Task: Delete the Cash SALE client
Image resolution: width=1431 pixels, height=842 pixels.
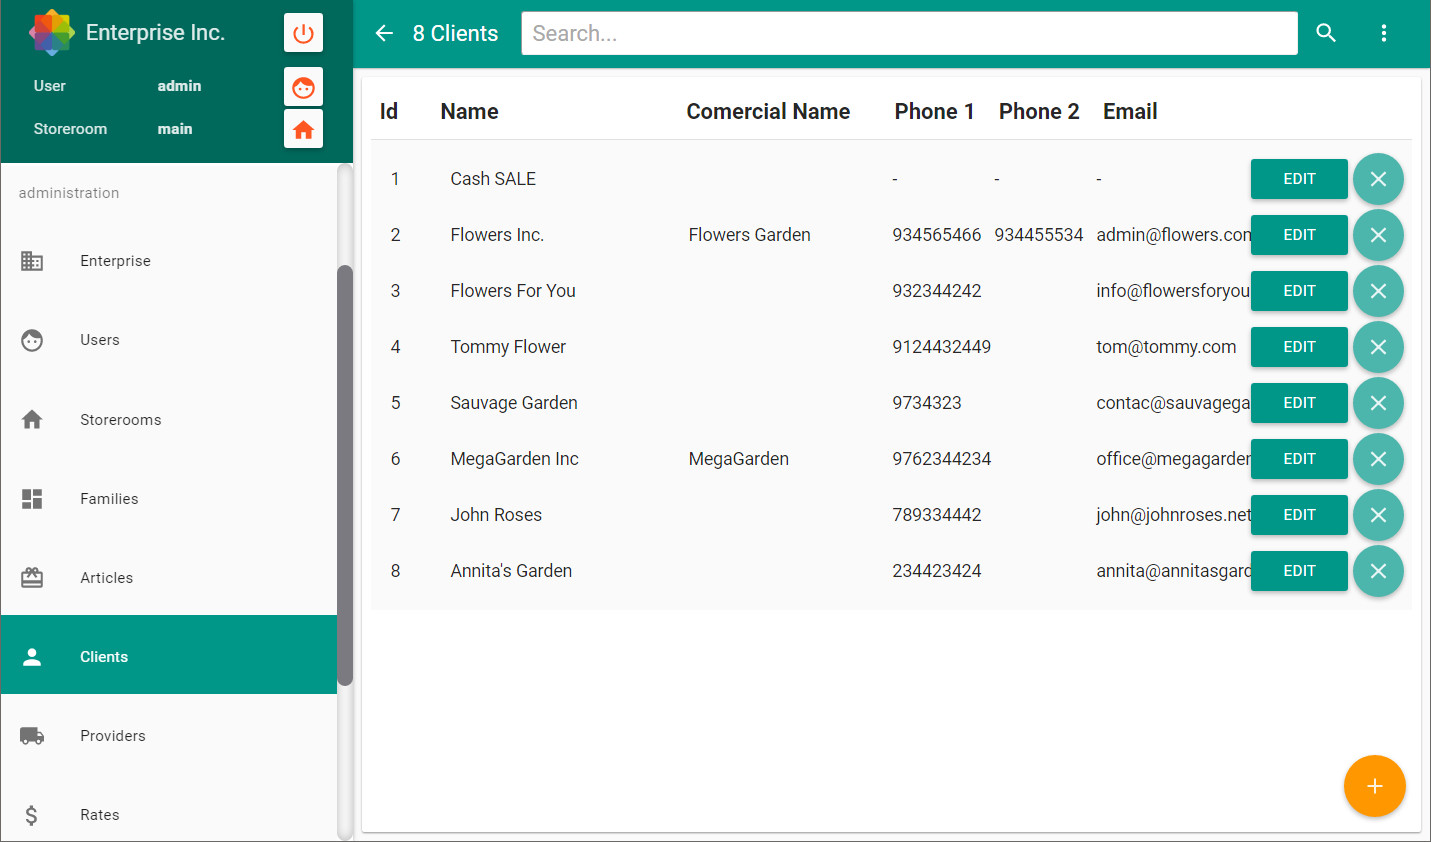Action: (x=1378, y=179)
